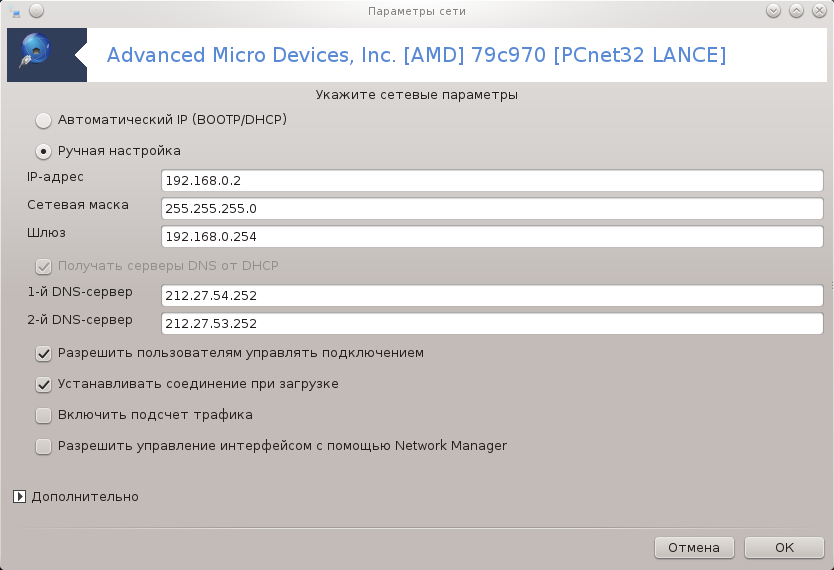The width and height of the screenshot is (834, 570).
Task: Maximize the Параметры сети window
Action: click(x=796, y=11)
